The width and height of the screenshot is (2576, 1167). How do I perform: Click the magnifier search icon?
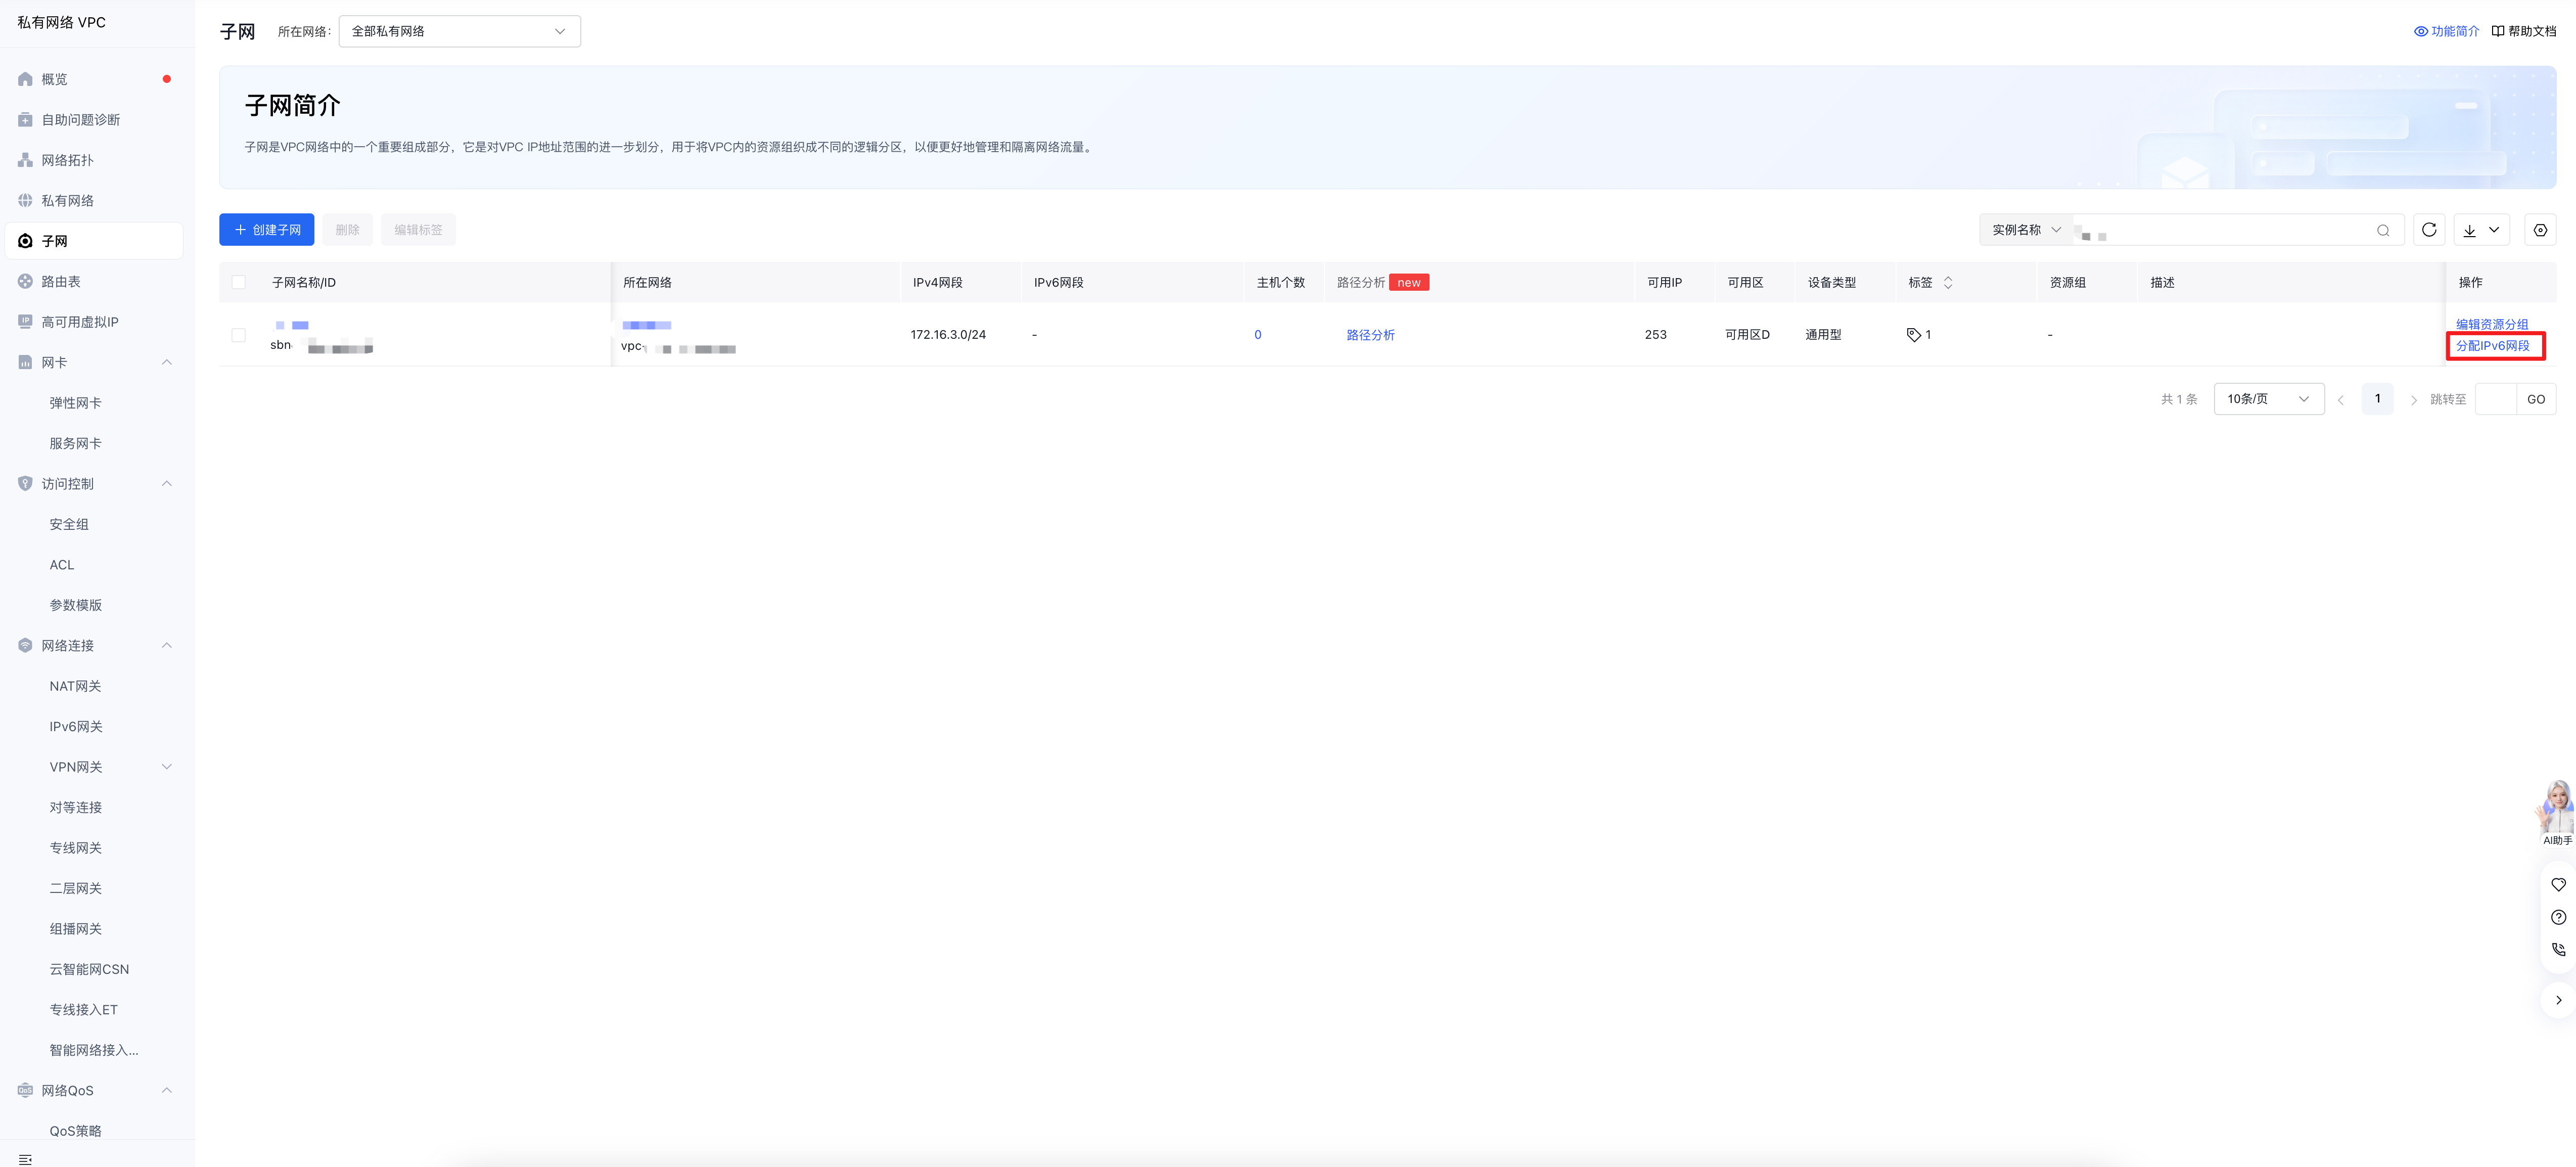tap(2383, 230)
